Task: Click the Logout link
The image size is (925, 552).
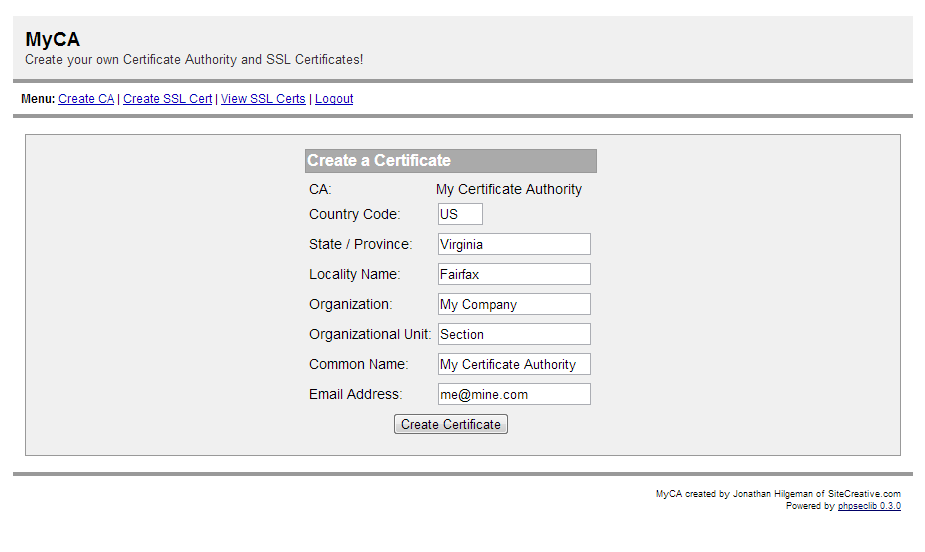Action: click(x=334, y=98)
